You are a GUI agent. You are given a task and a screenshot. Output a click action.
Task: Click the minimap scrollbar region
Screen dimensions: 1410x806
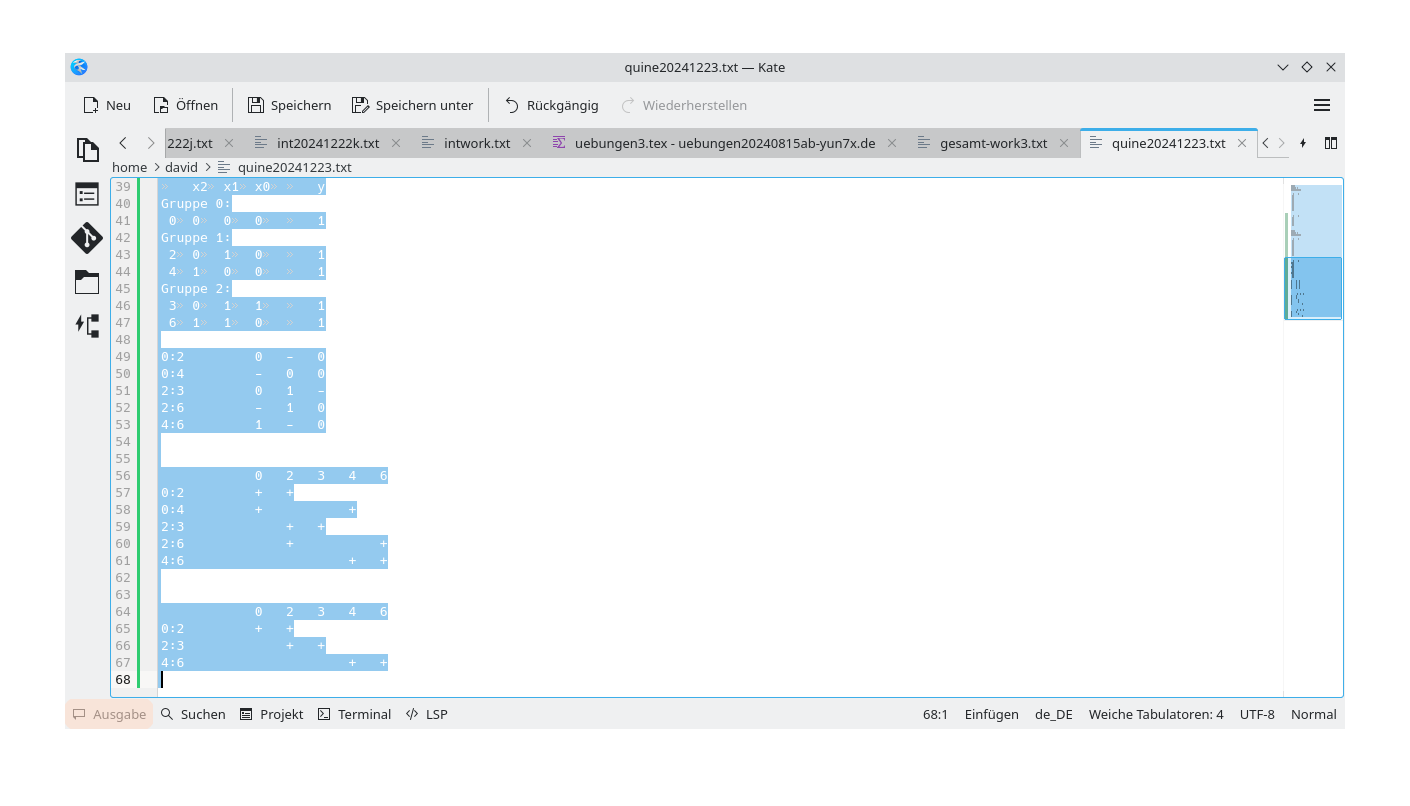[1313, 287]
